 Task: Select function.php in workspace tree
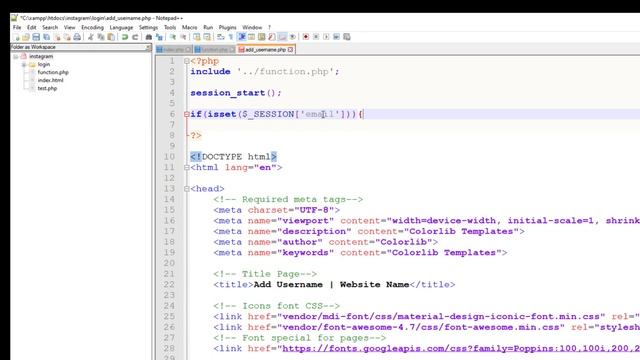tap(53, 72)
